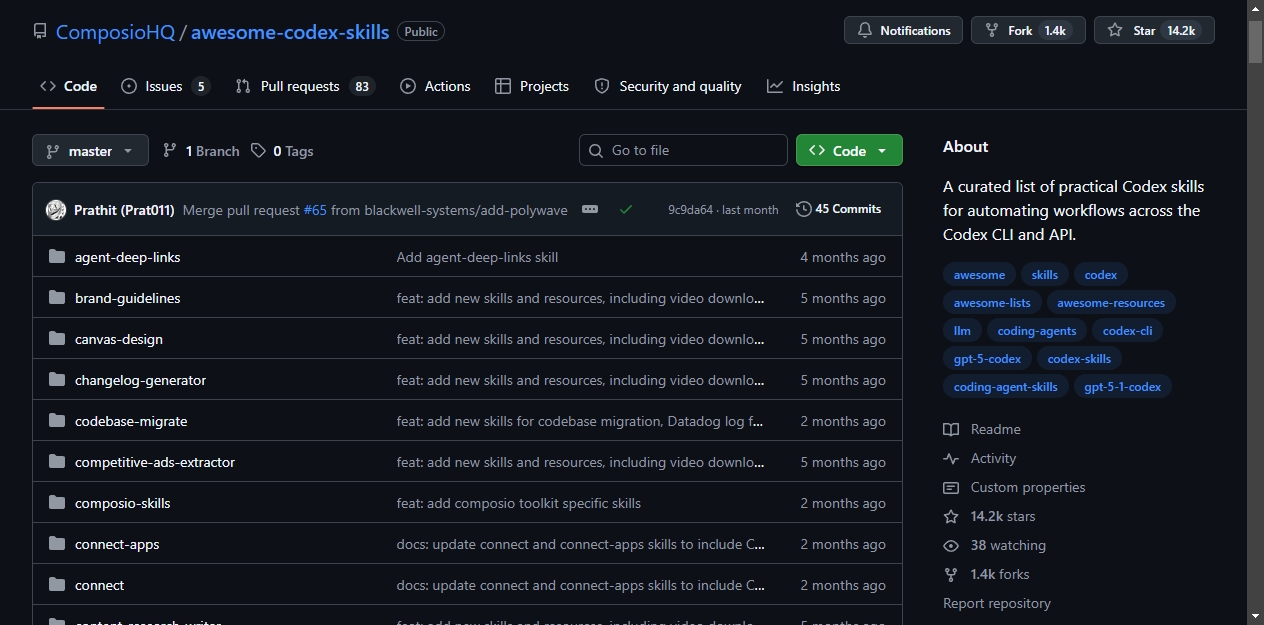The height and width of the screenshot is (625, 1264).
Task: Open the Projects tab
Action: (x=532, y=86)
